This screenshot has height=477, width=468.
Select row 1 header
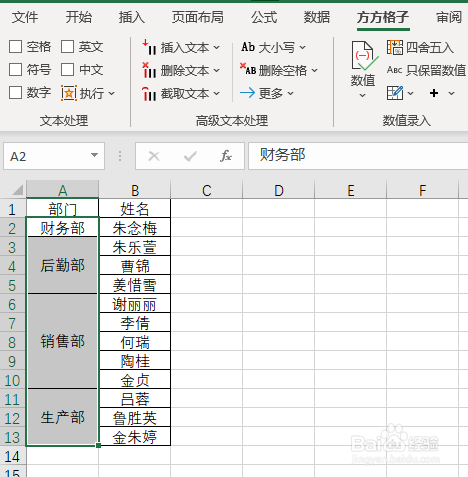point(13,209)
